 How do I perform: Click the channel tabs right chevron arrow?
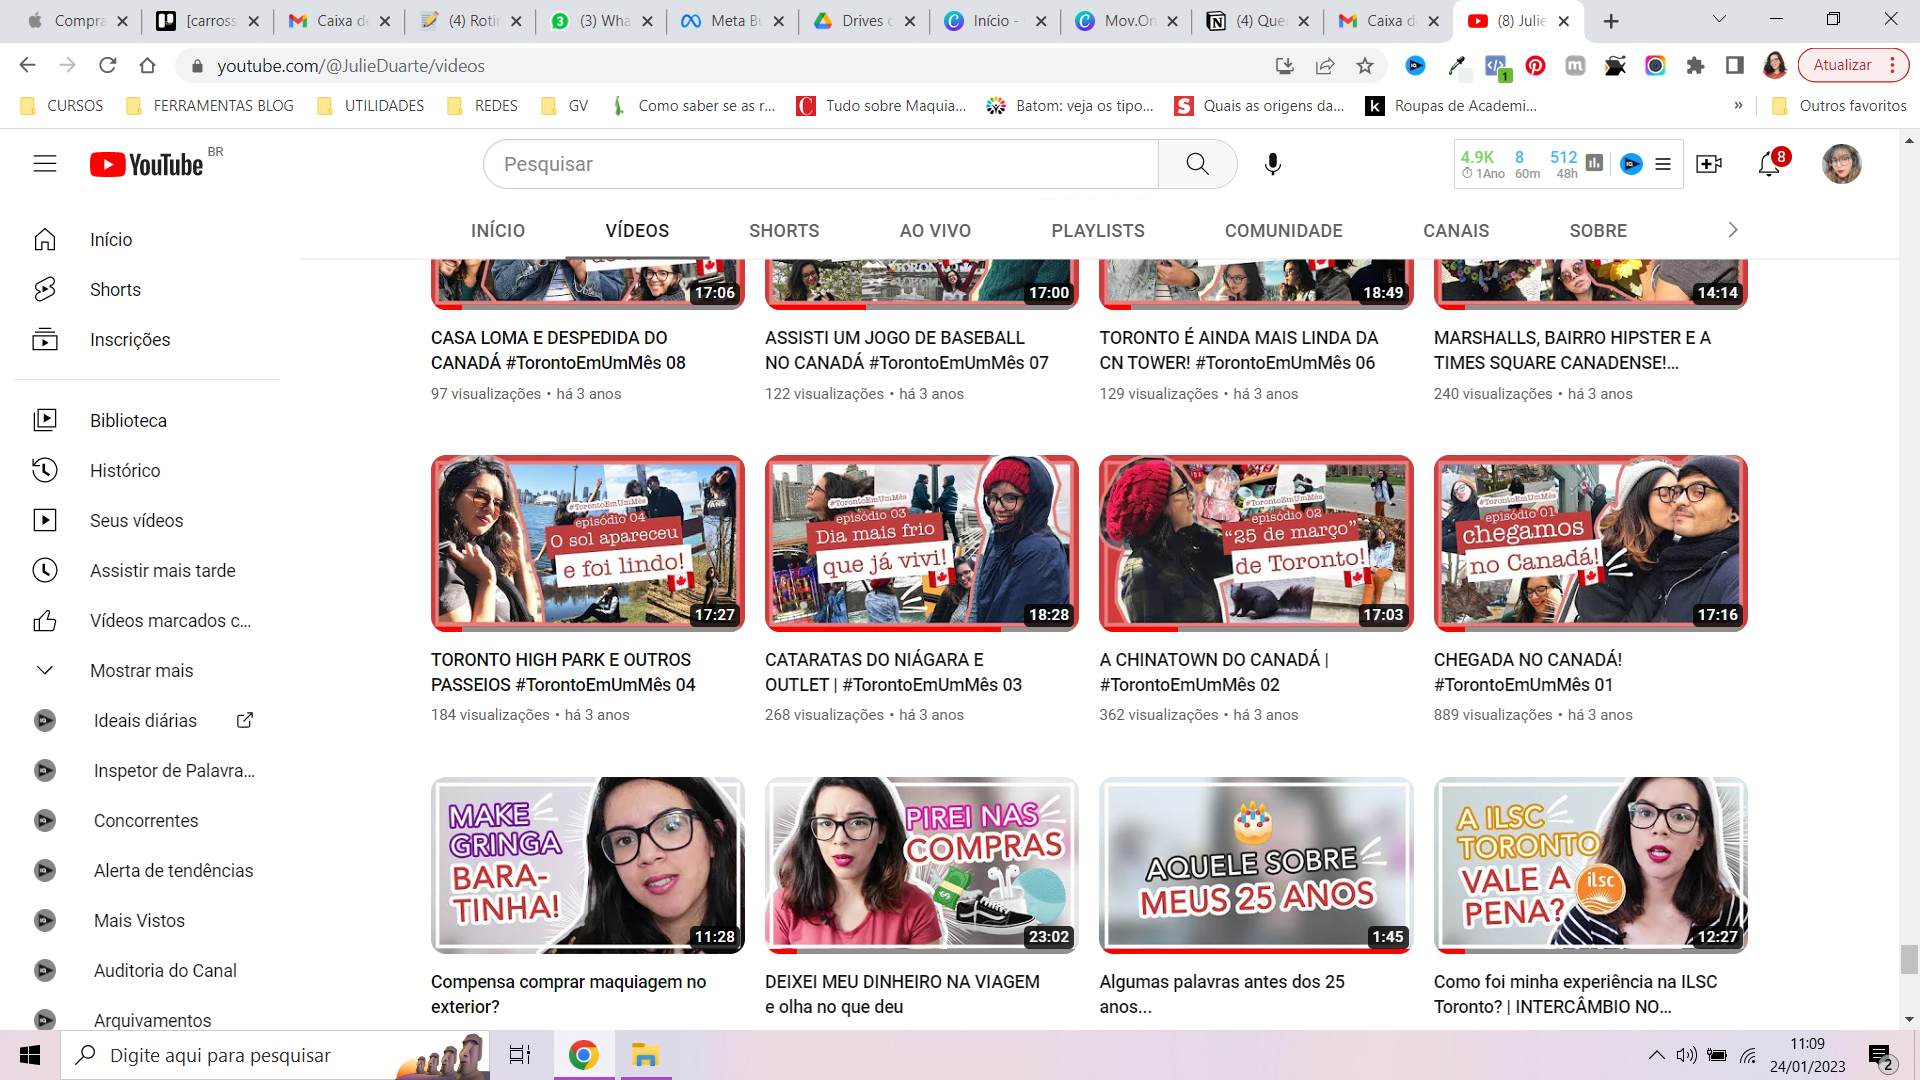click(1733, 230)
